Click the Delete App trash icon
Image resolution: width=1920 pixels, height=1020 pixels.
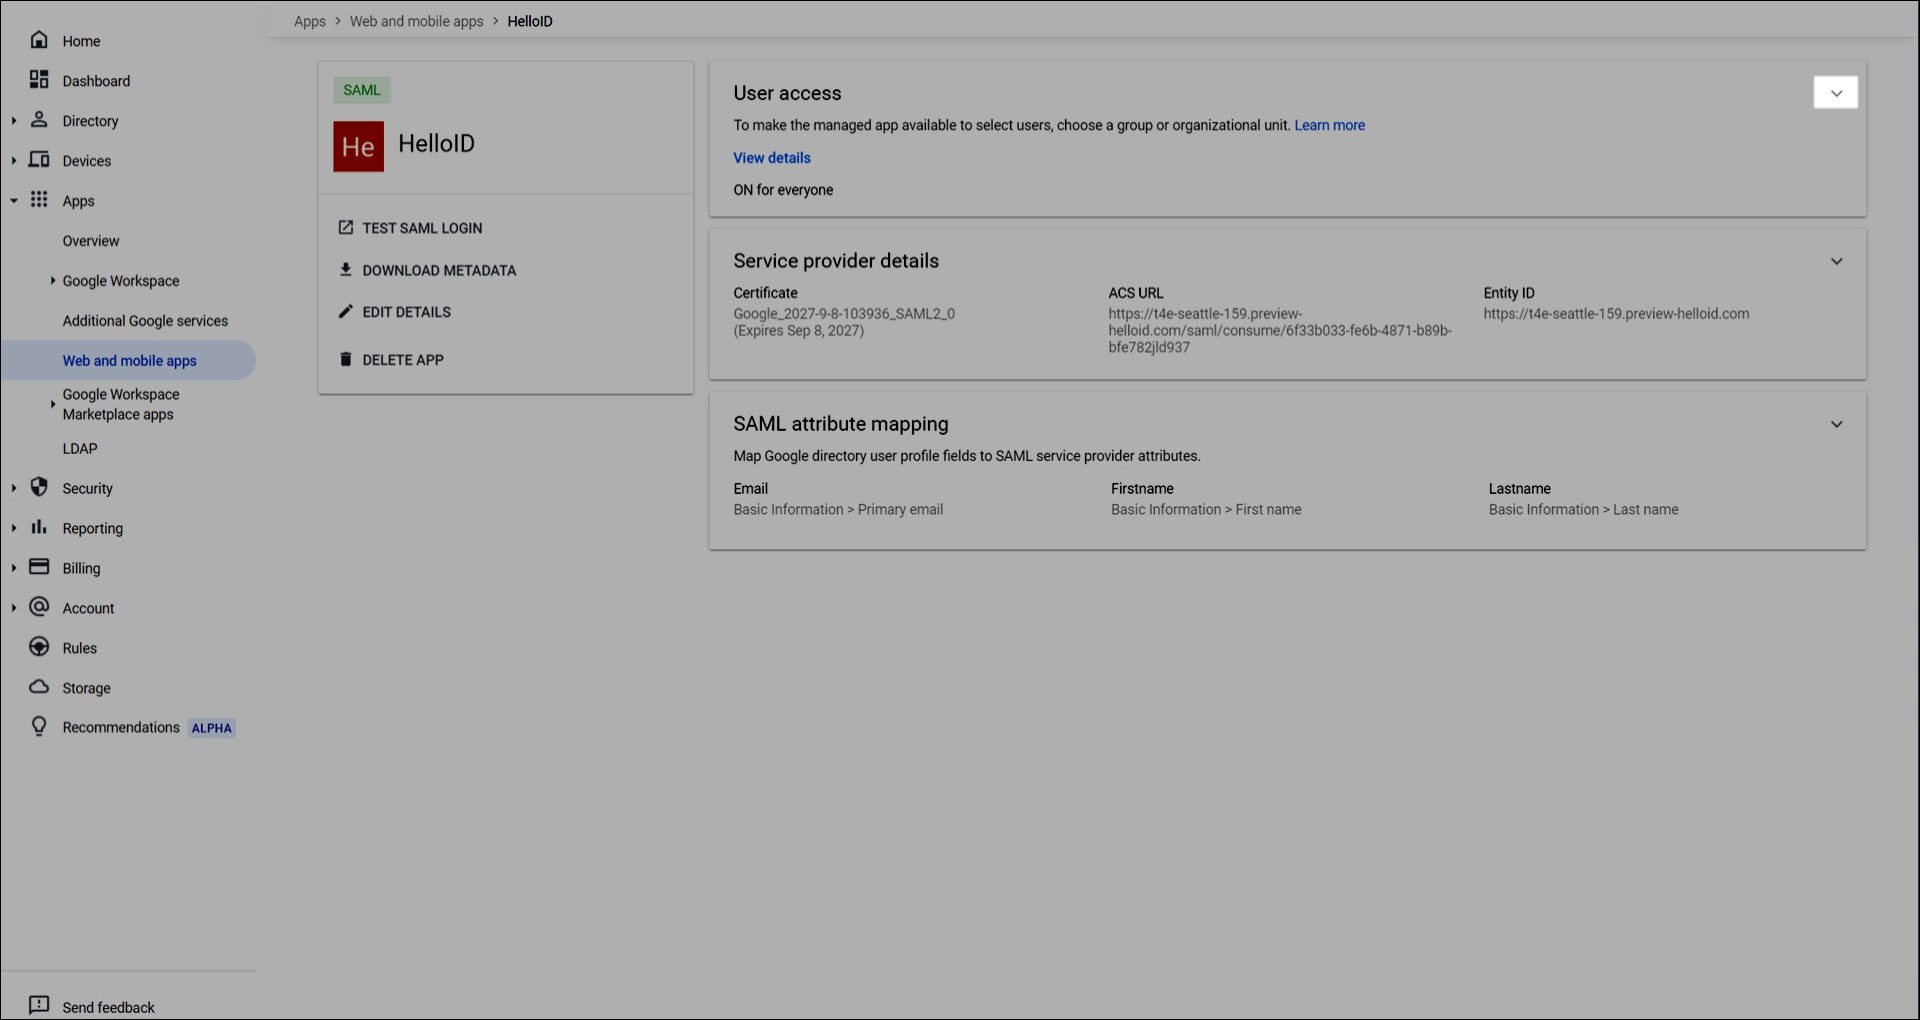[x=346, y=359]
